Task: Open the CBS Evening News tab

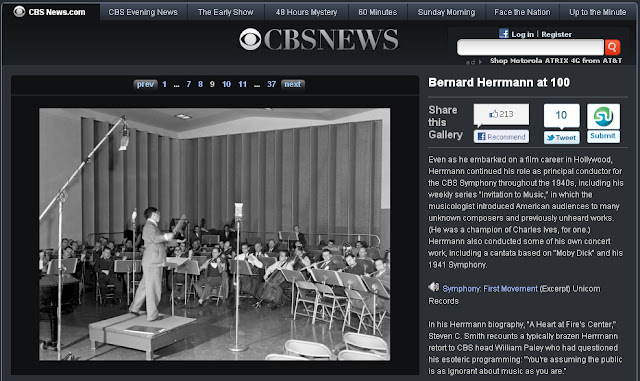Action: (x=143, y=12)
